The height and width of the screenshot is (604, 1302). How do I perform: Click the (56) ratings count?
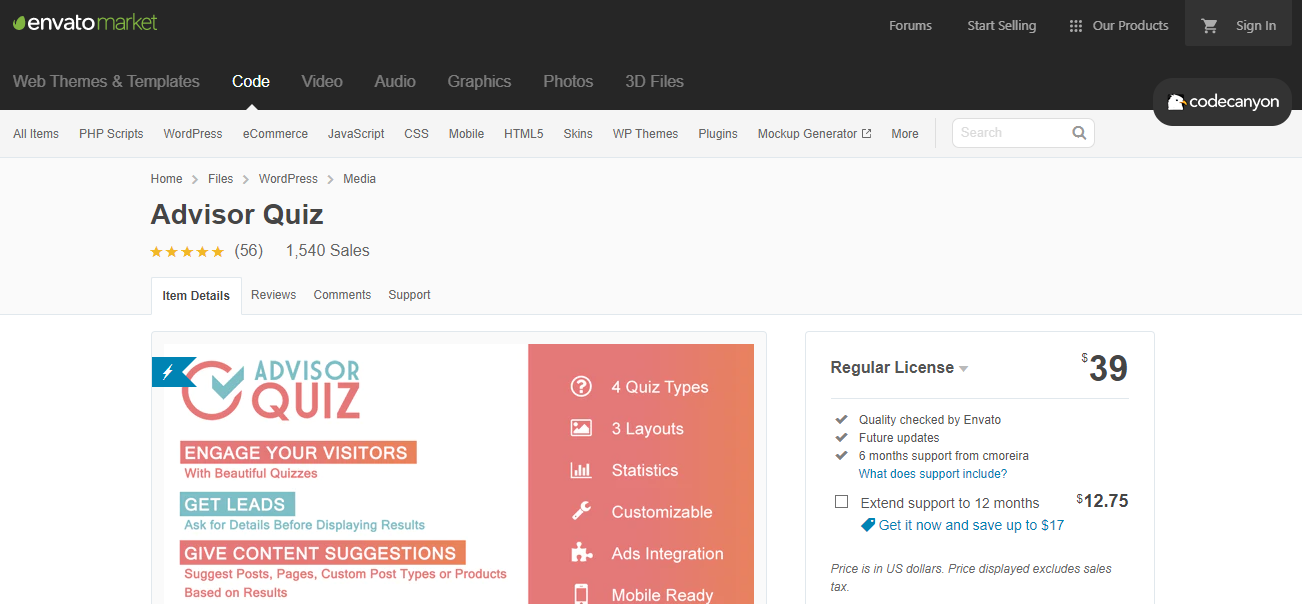248,251
